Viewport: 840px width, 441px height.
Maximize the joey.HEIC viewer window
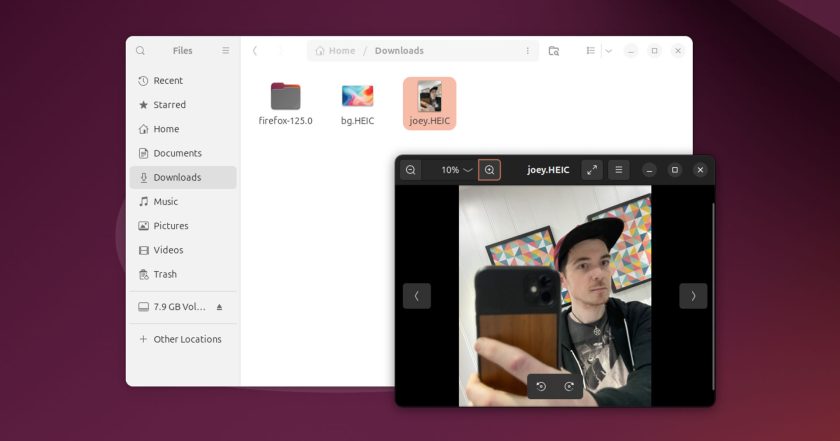coord(674,170)
